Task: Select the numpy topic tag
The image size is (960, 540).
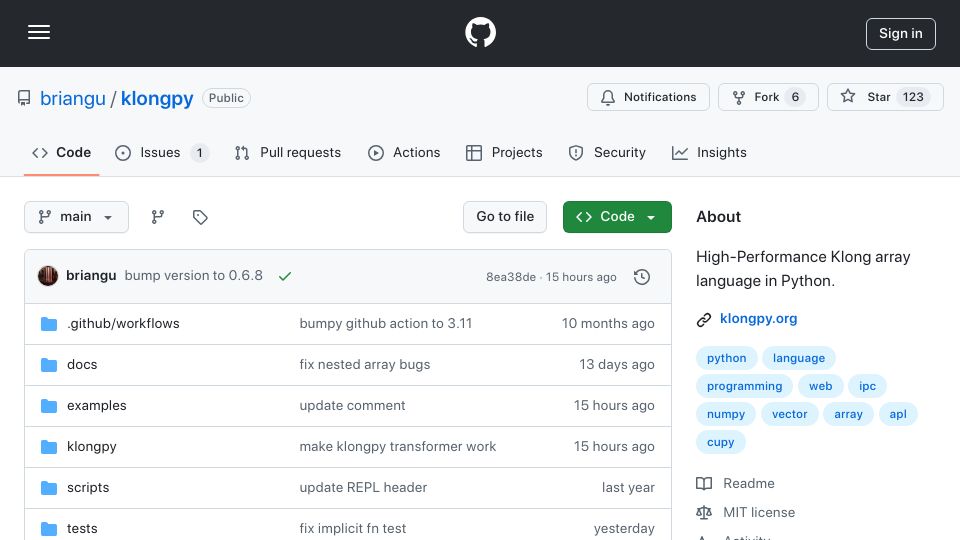Action: tap(726, 414)
